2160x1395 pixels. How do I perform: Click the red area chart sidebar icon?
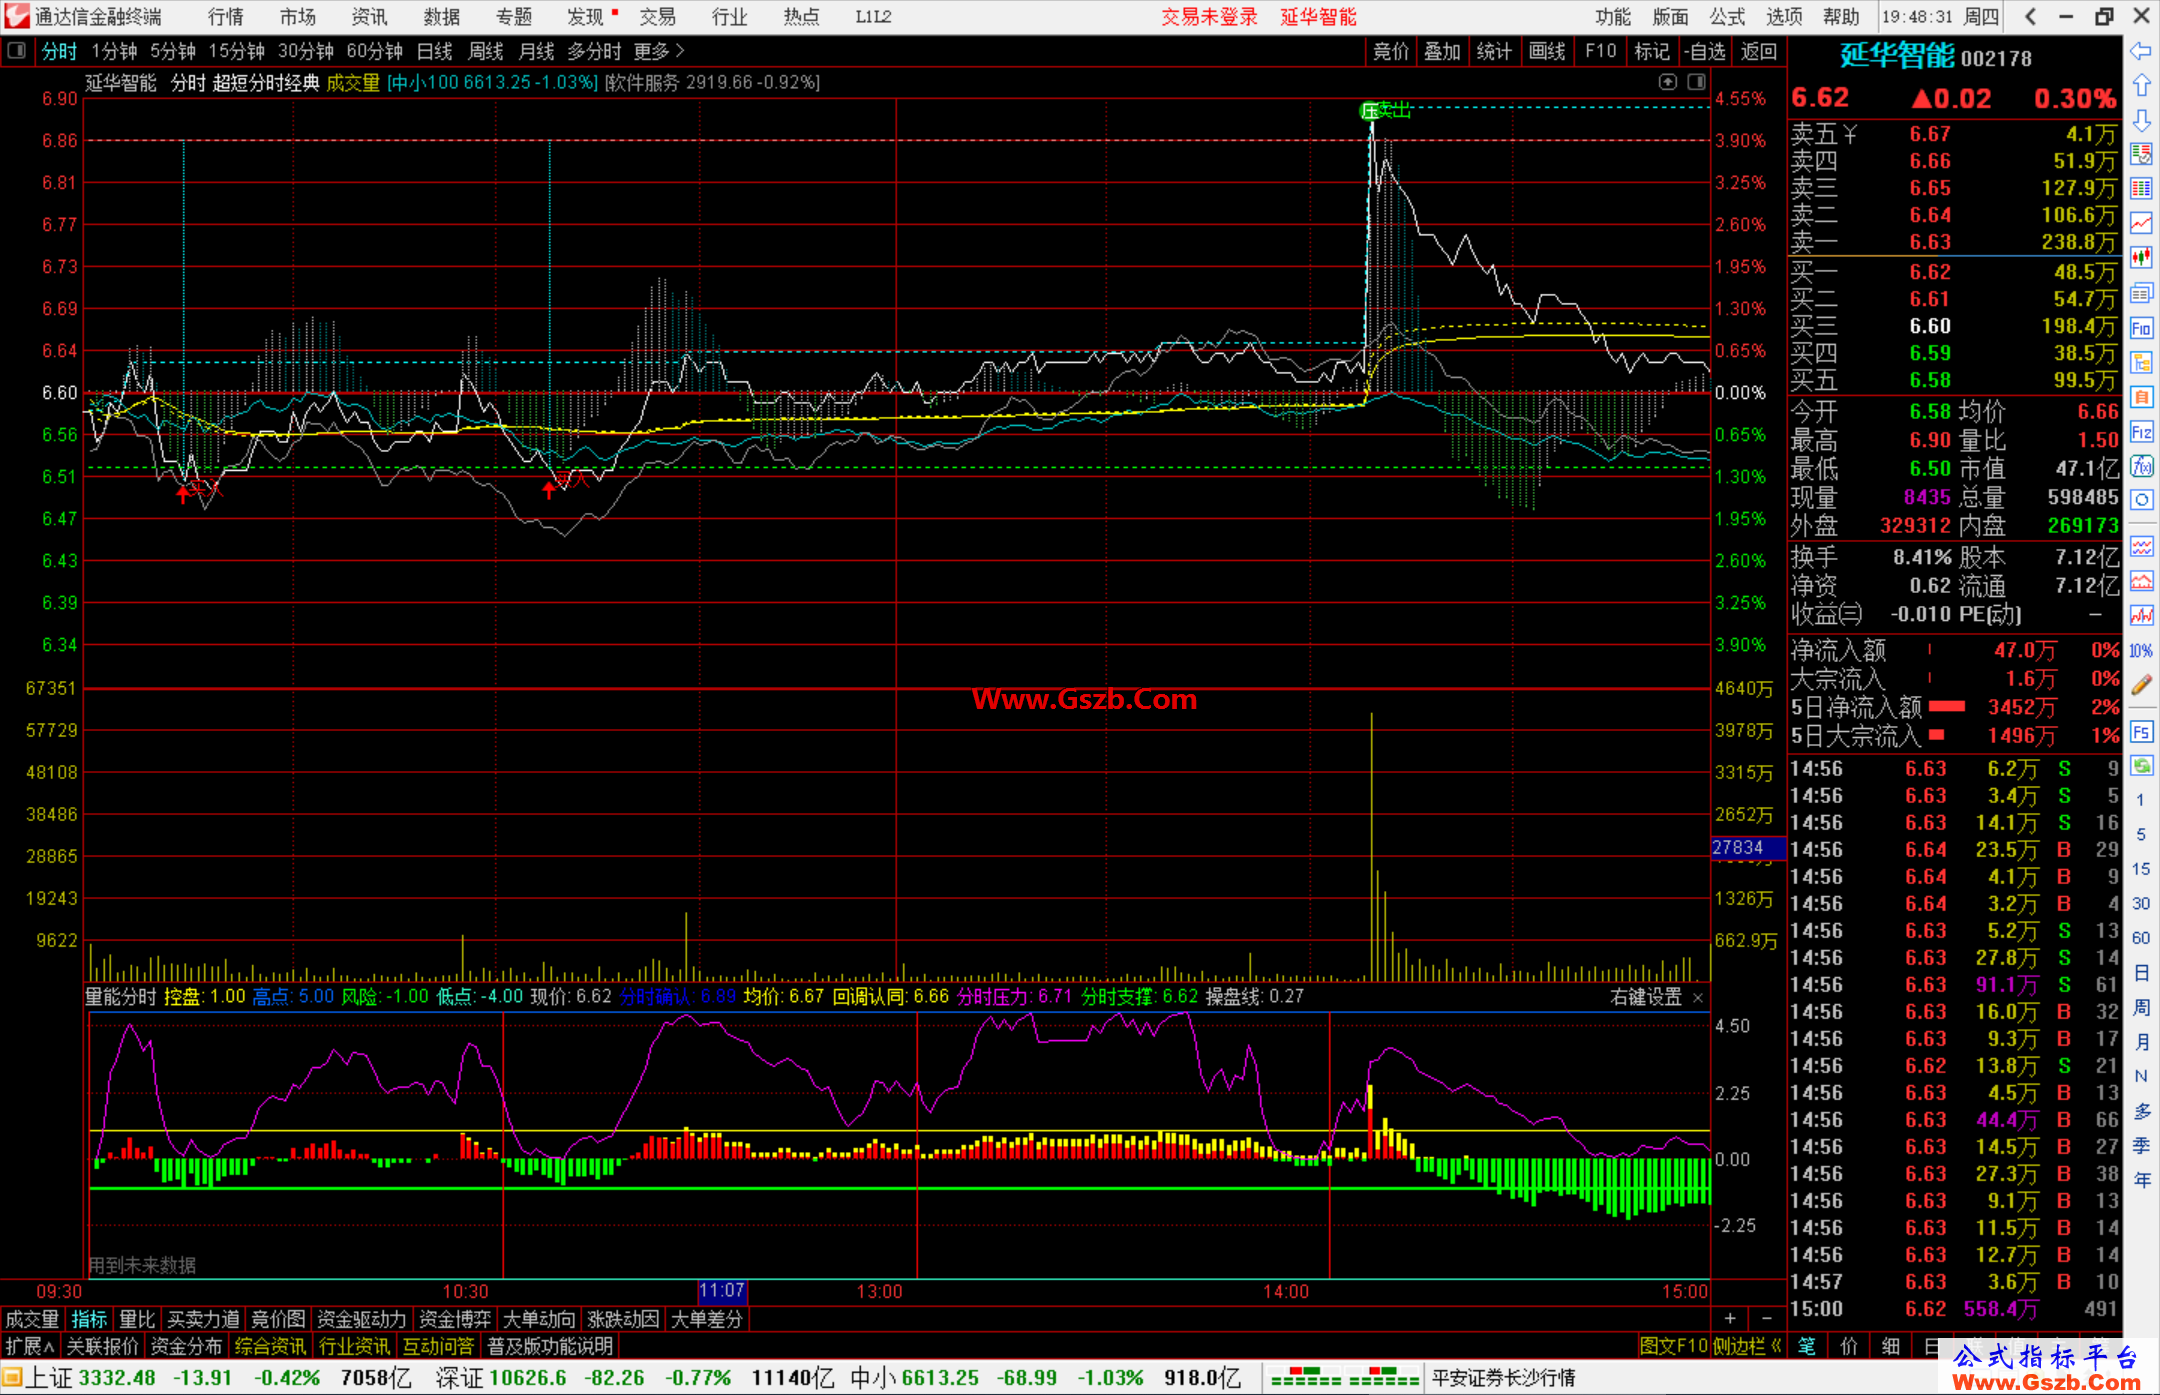[x=2141, y=581]
